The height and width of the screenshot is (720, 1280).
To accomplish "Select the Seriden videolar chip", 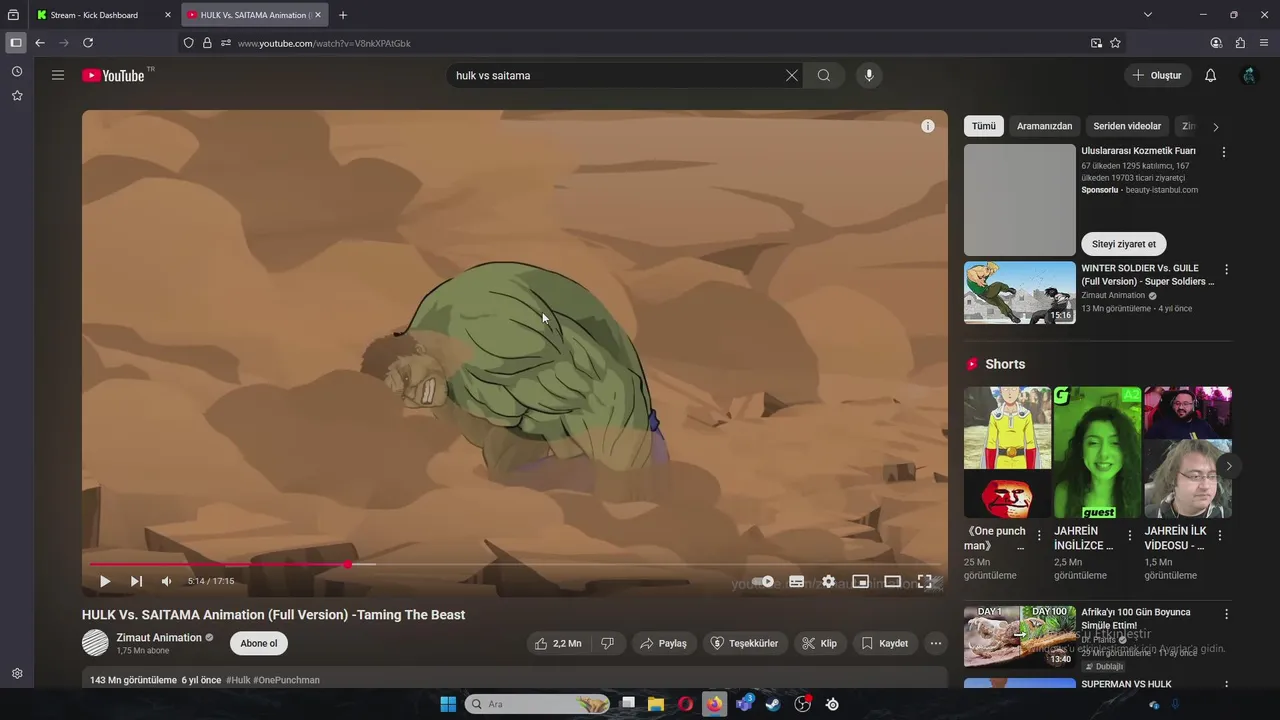I will 1127,126.
